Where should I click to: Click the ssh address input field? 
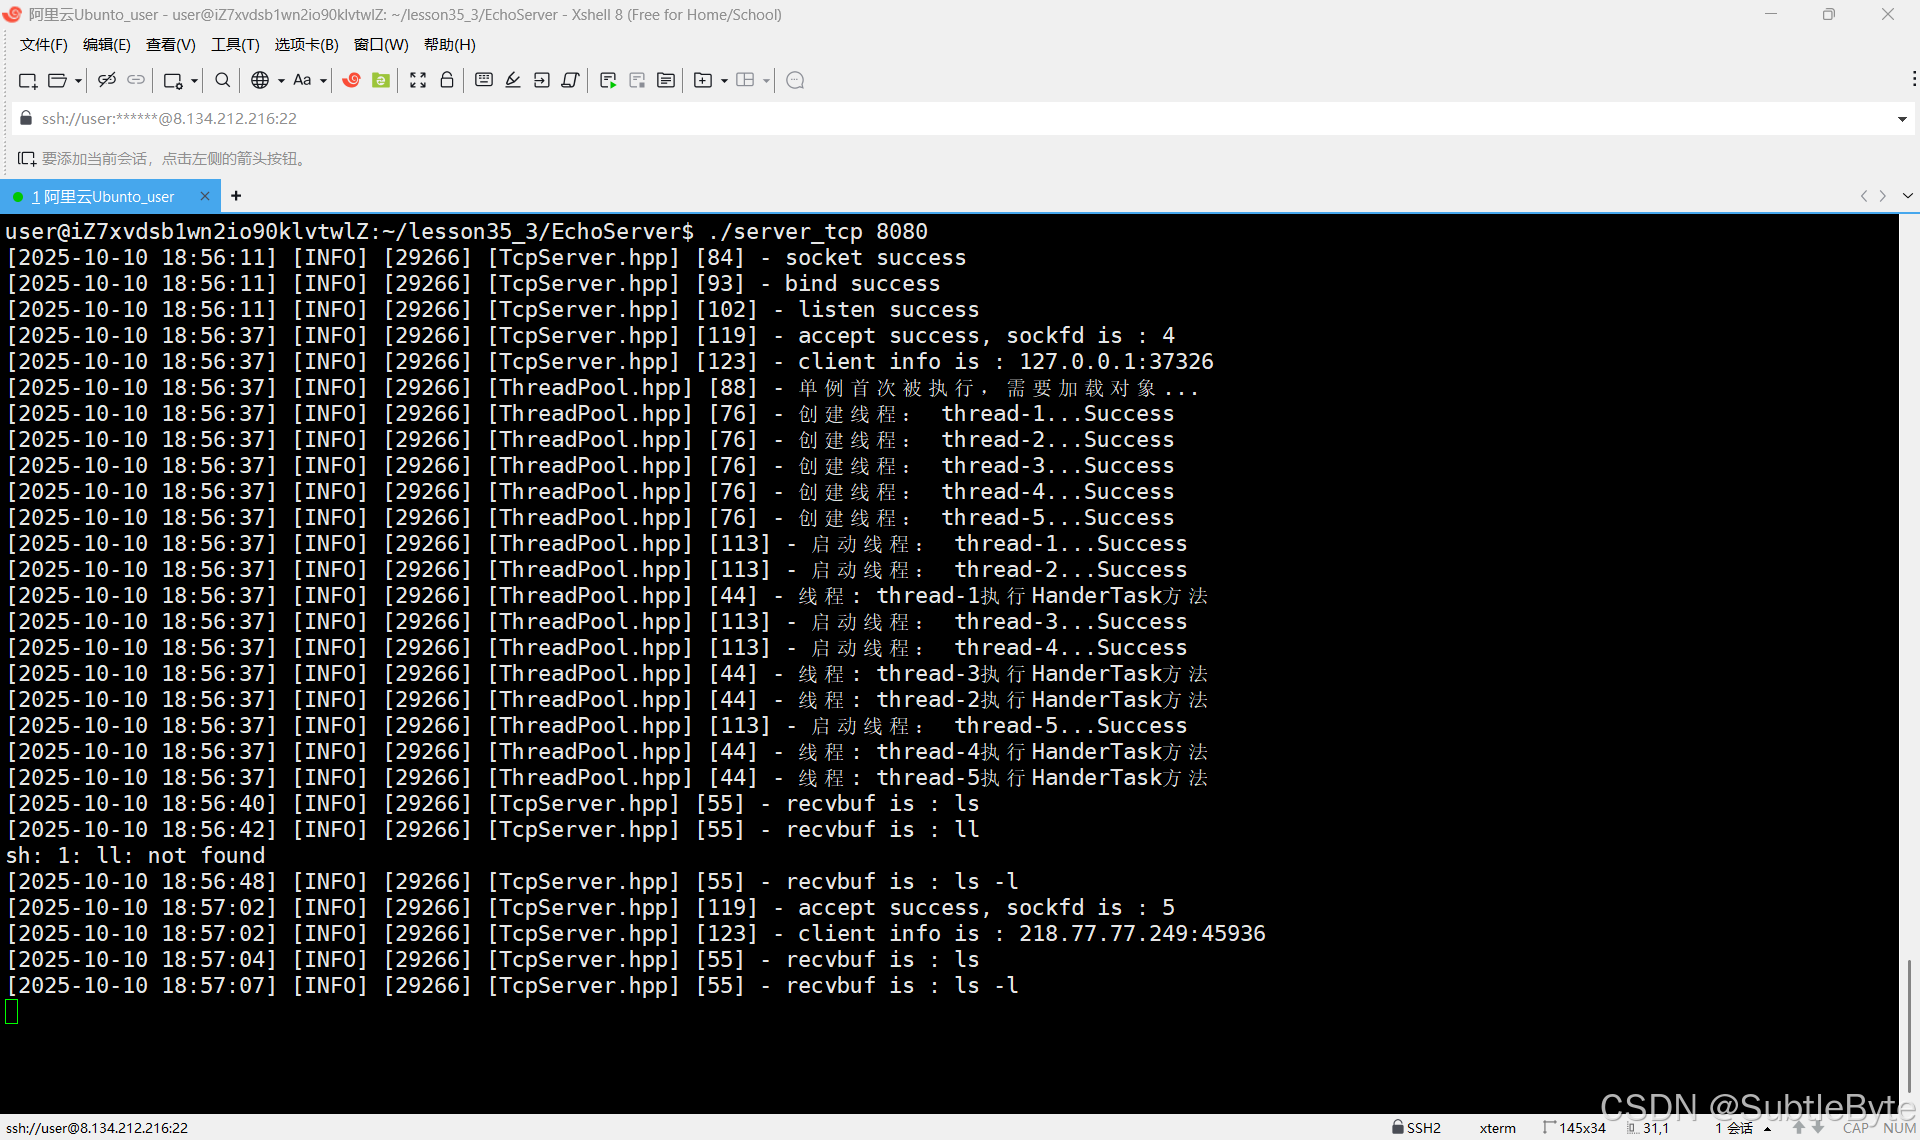pos(900,119)
